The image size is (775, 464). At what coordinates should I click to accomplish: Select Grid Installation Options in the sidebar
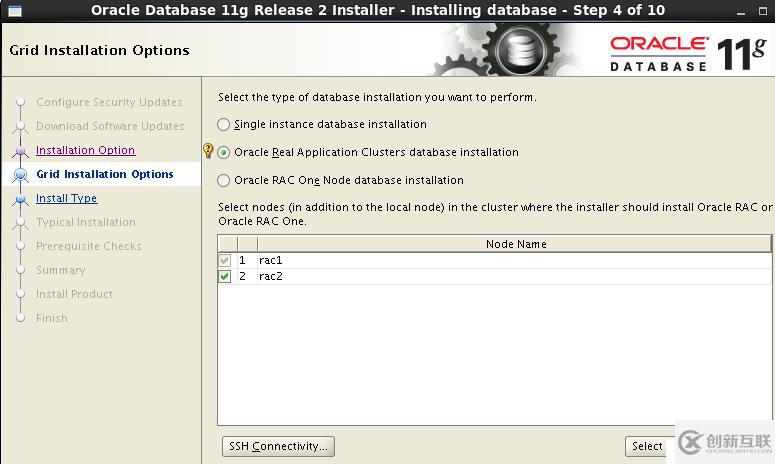[x=105, y=174]
